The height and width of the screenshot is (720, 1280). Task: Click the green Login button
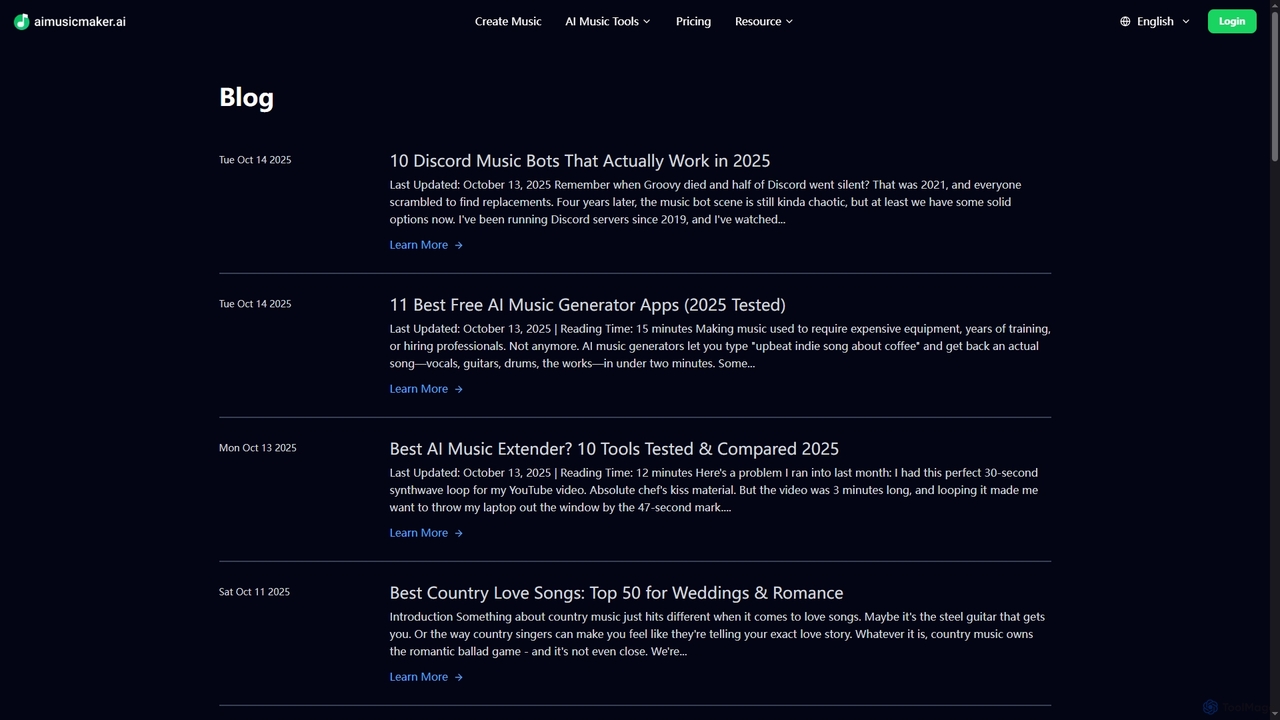point(1232,21)
